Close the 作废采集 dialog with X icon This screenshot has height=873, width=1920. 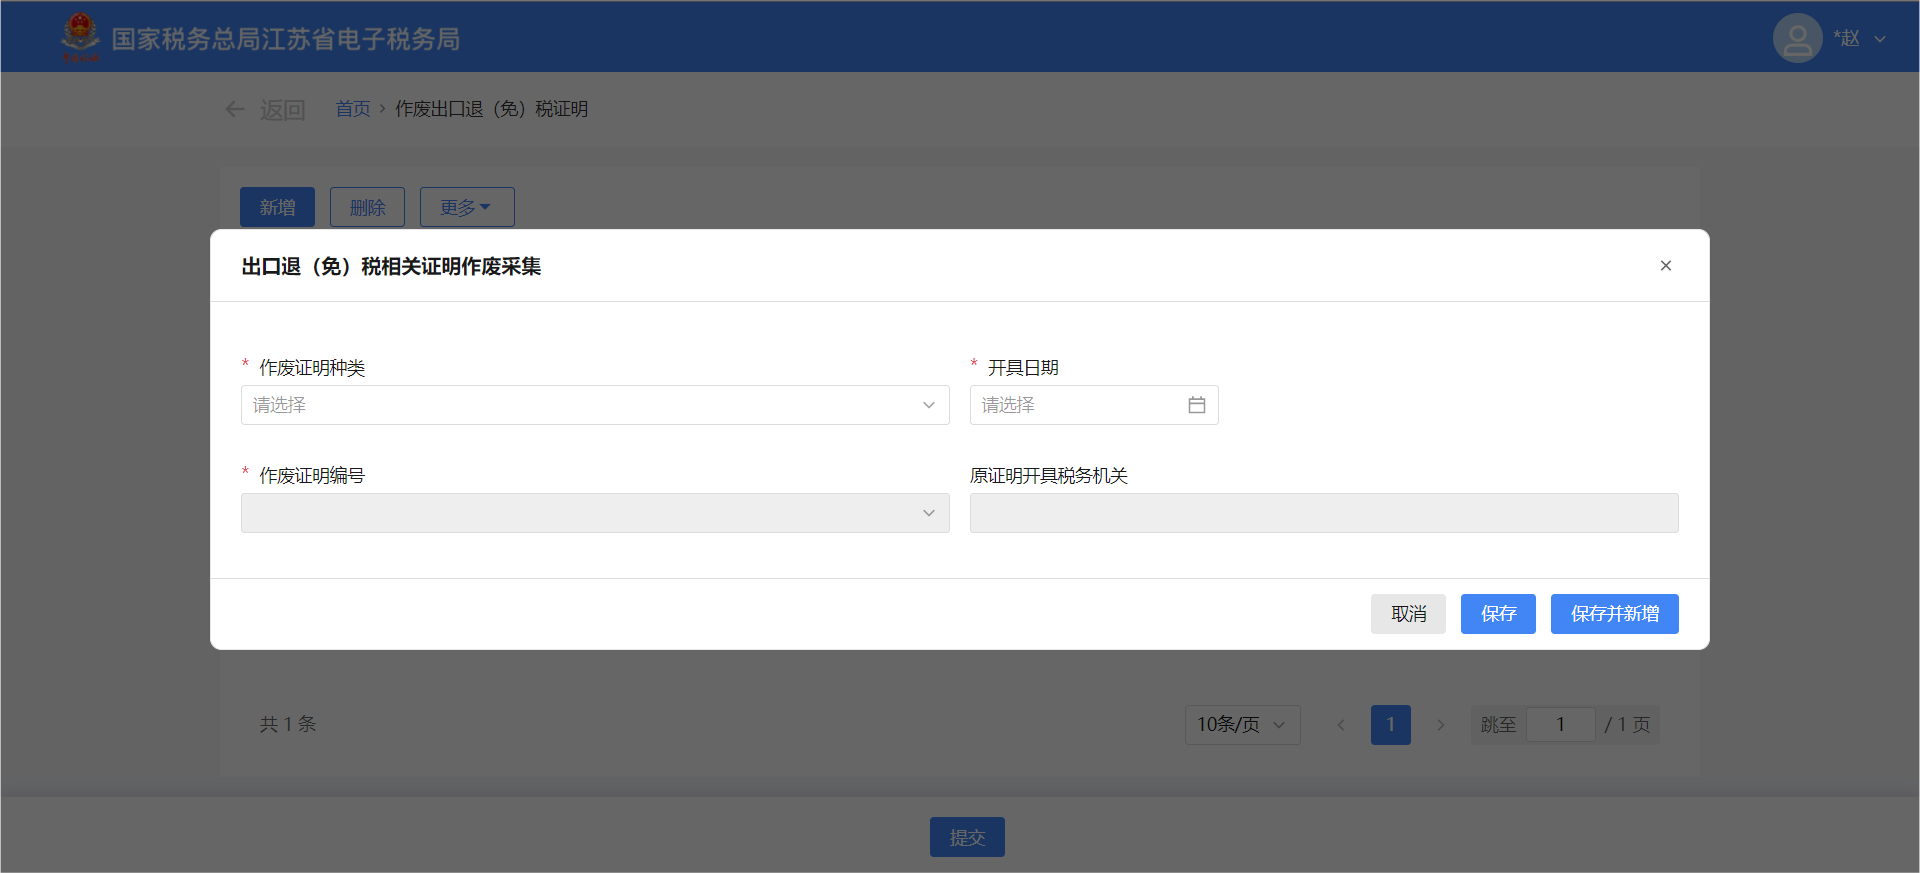(x=1665, y=266)
